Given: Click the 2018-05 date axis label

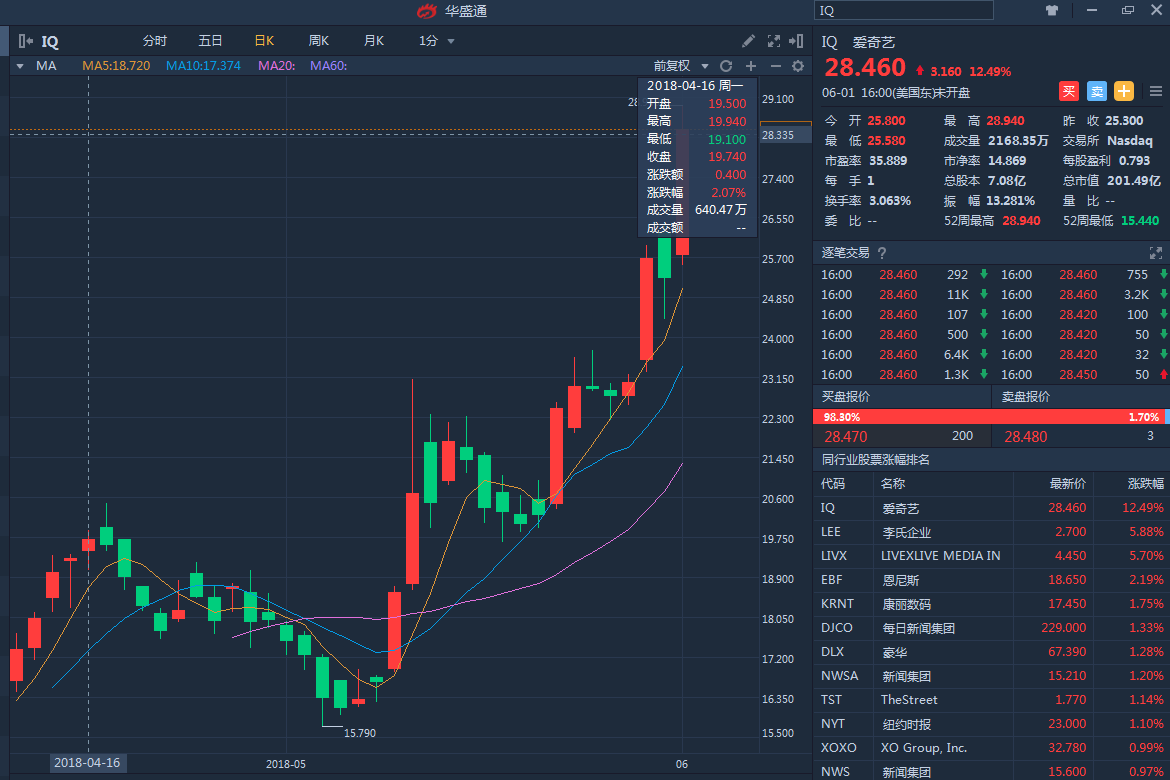Looking at the screenshot, I should coord(286,764).
